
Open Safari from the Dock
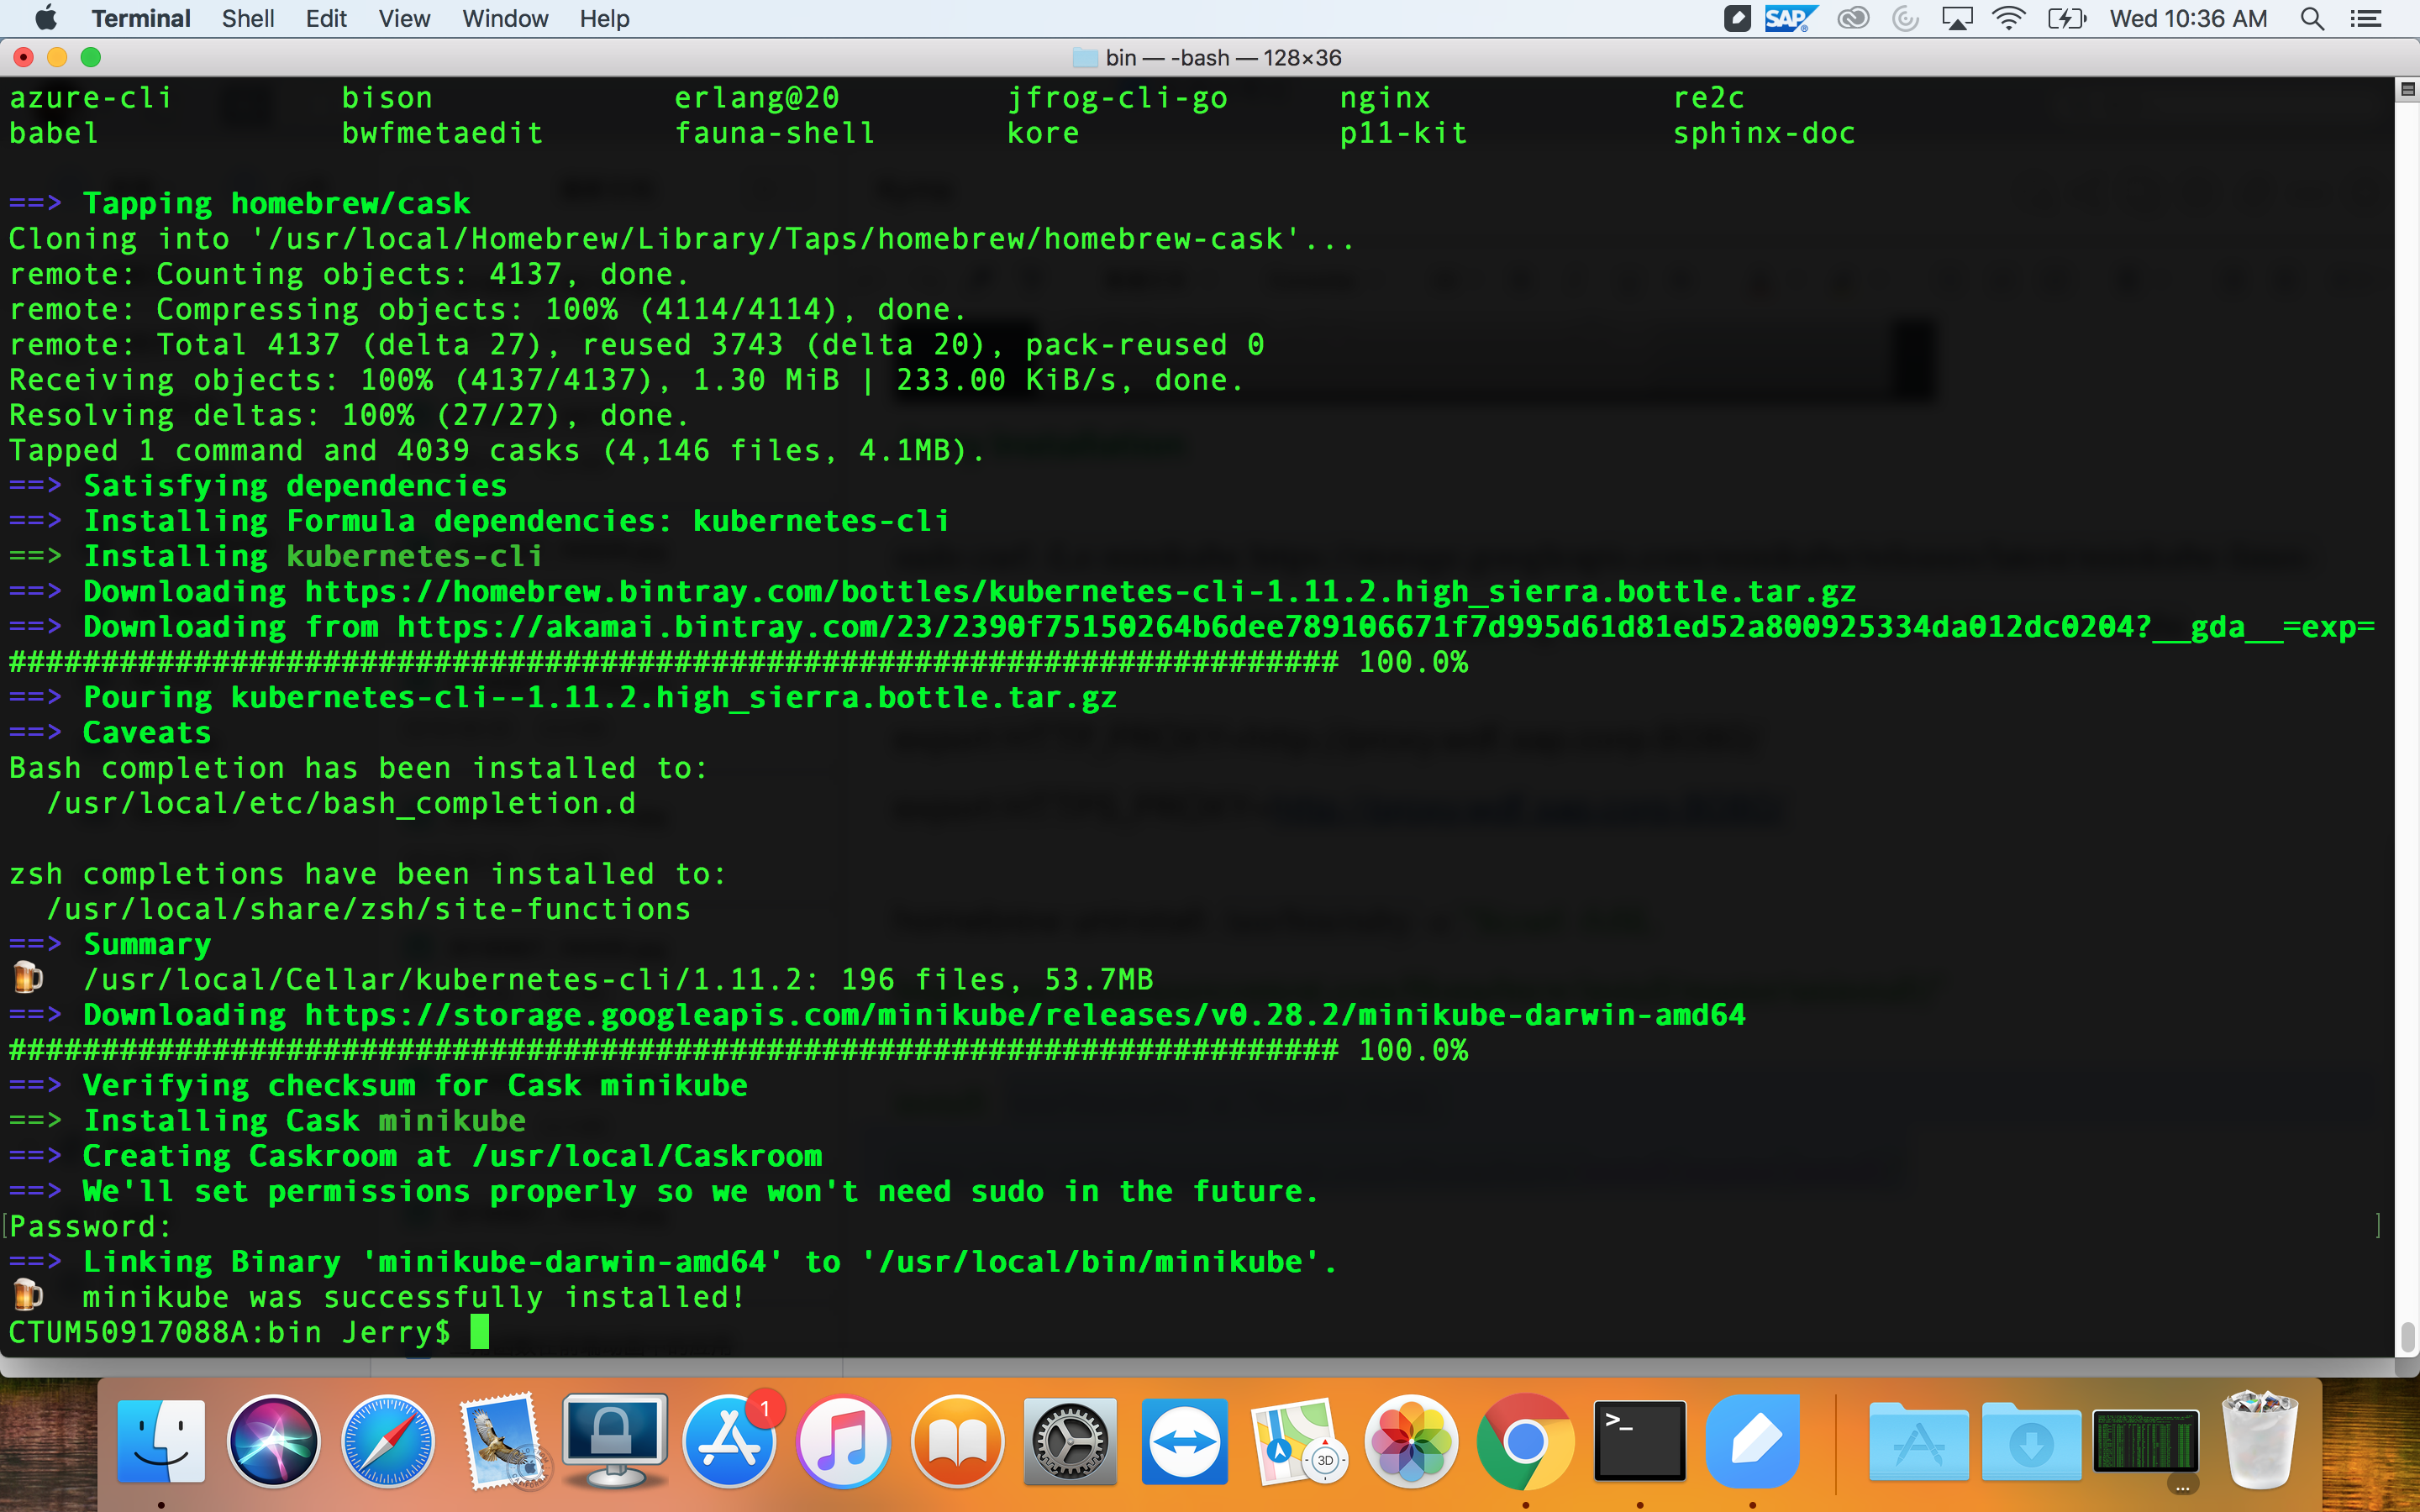(388, 1441)
